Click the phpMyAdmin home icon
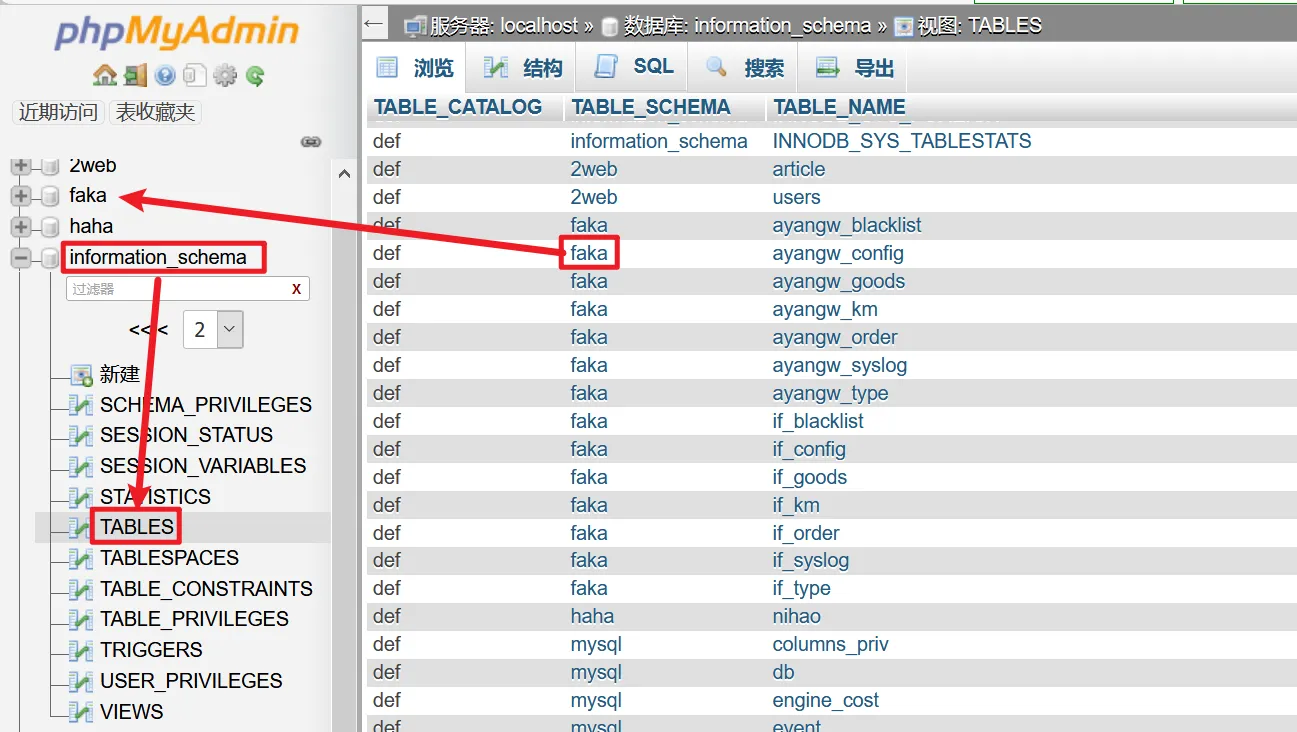Screen dimensions: 1297x732 [x=104, y=75]
